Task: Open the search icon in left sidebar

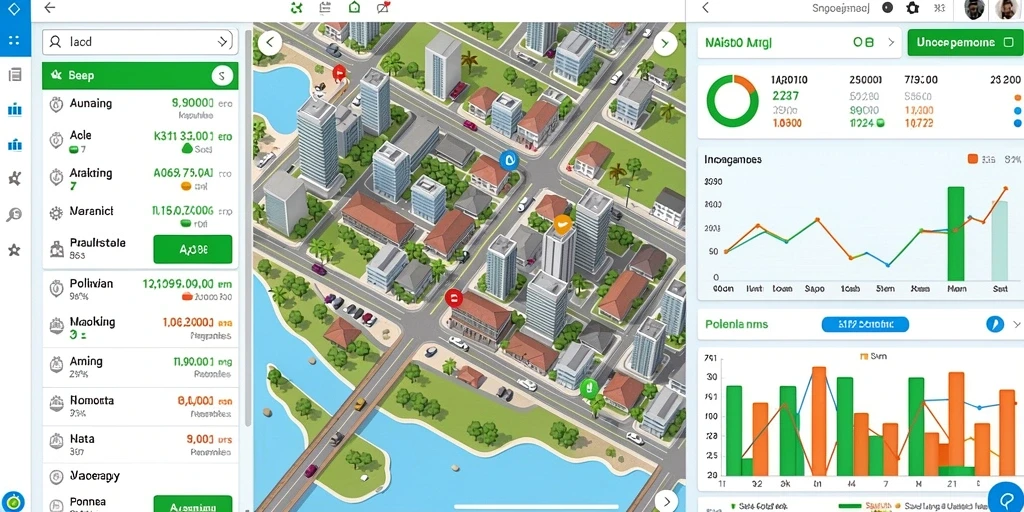Action: tap(14, 214)
